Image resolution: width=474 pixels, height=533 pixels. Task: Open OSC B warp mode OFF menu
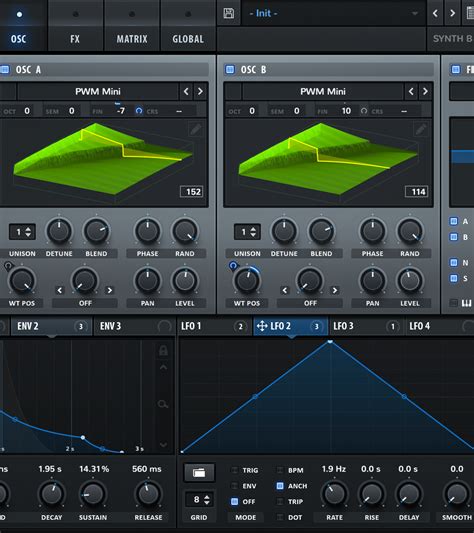[x=310, y=303]
